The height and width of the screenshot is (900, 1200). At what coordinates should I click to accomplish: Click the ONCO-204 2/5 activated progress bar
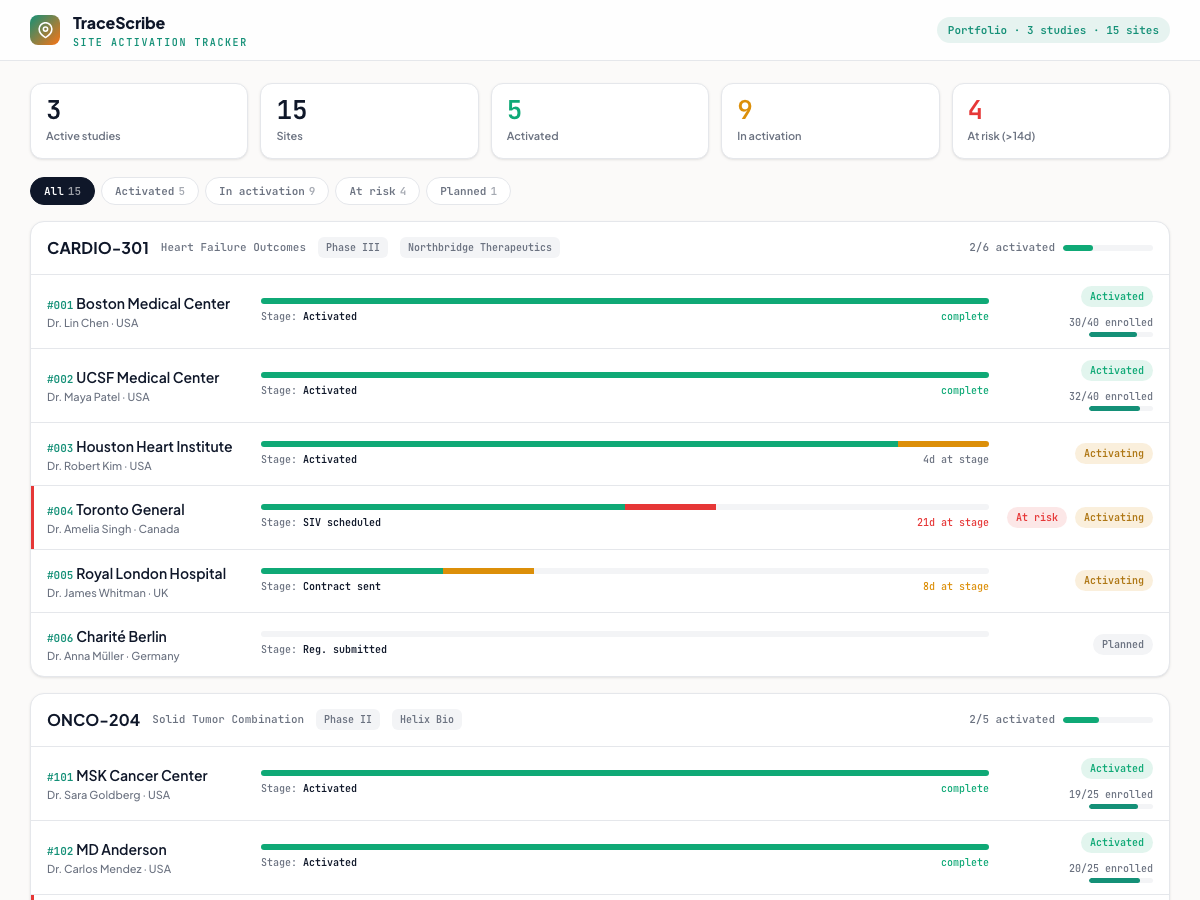pos(1108,719)
